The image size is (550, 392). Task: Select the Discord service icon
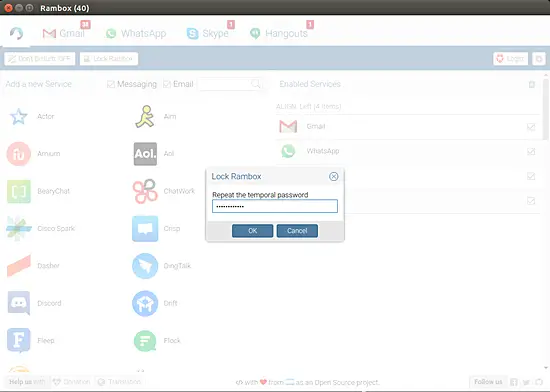click(x=19, y=303)
